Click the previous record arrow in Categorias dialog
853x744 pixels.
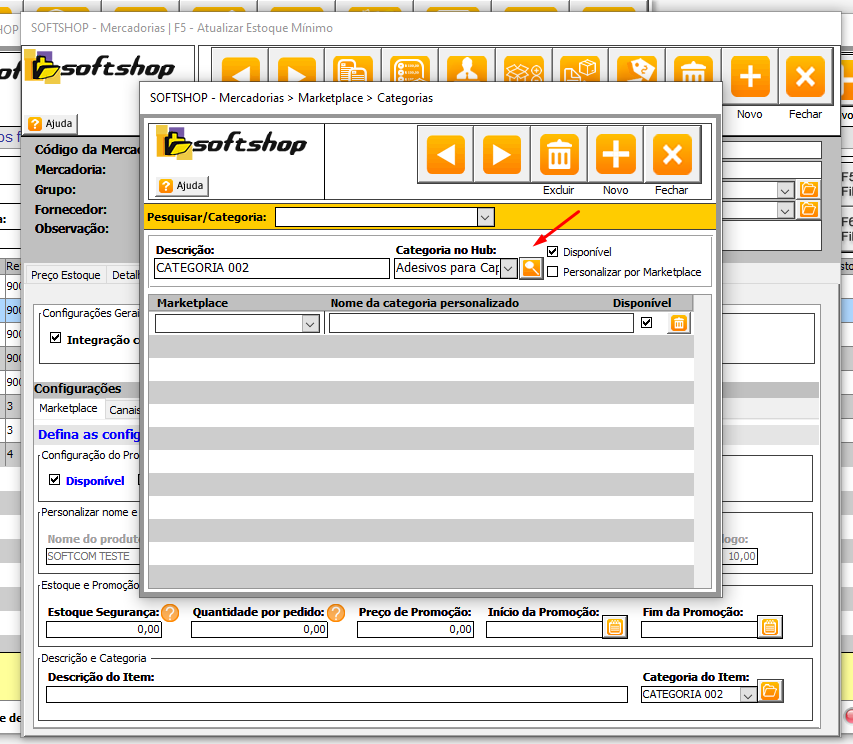tap(445, 155)
